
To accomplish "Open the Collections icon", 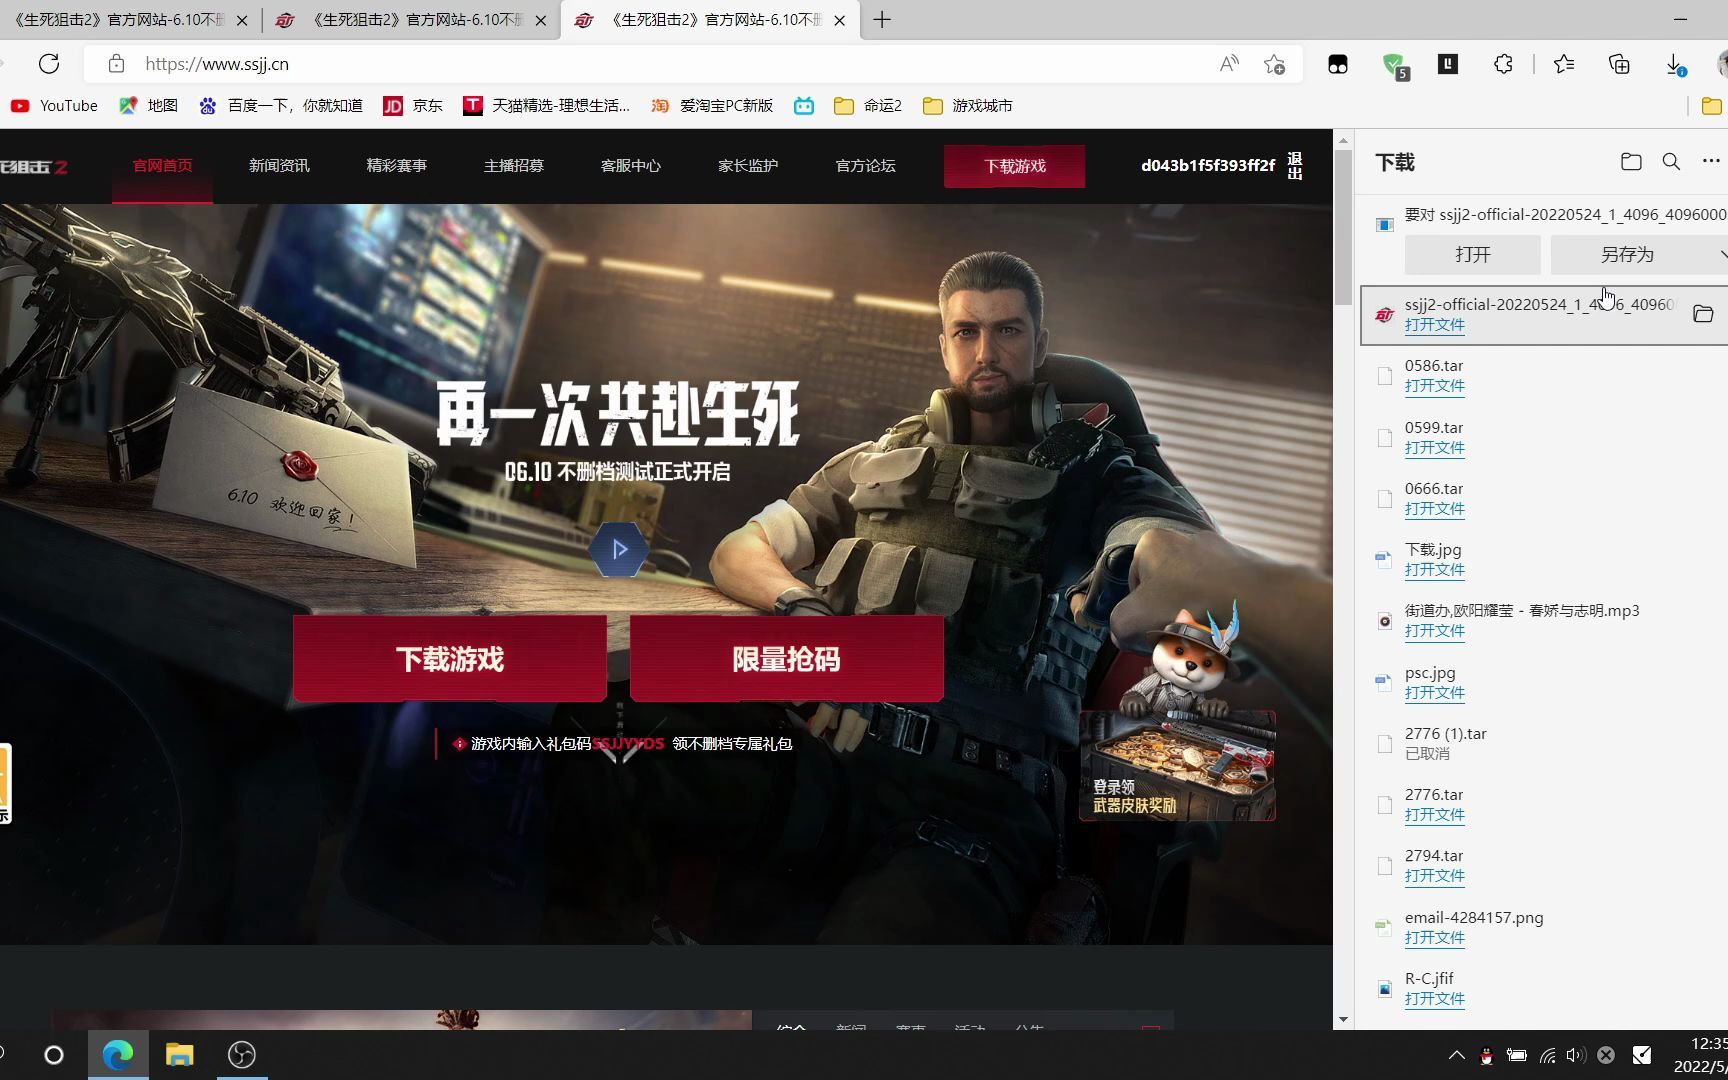I will [1619, 64].
